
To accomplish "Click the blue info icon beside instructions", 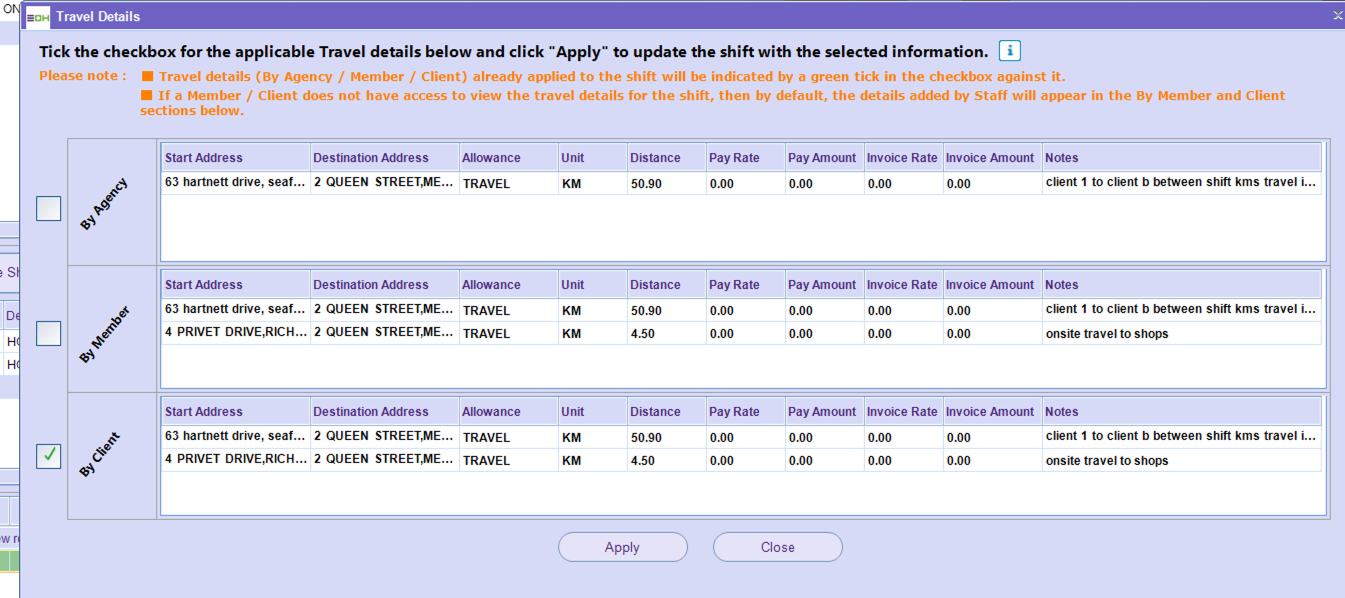I will [1009, 51].
